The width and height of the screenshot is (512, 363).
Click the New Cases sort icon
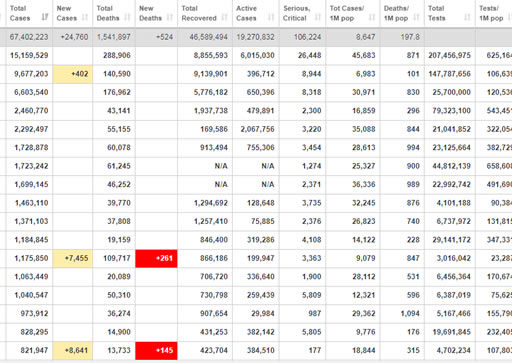coord(85,17)
